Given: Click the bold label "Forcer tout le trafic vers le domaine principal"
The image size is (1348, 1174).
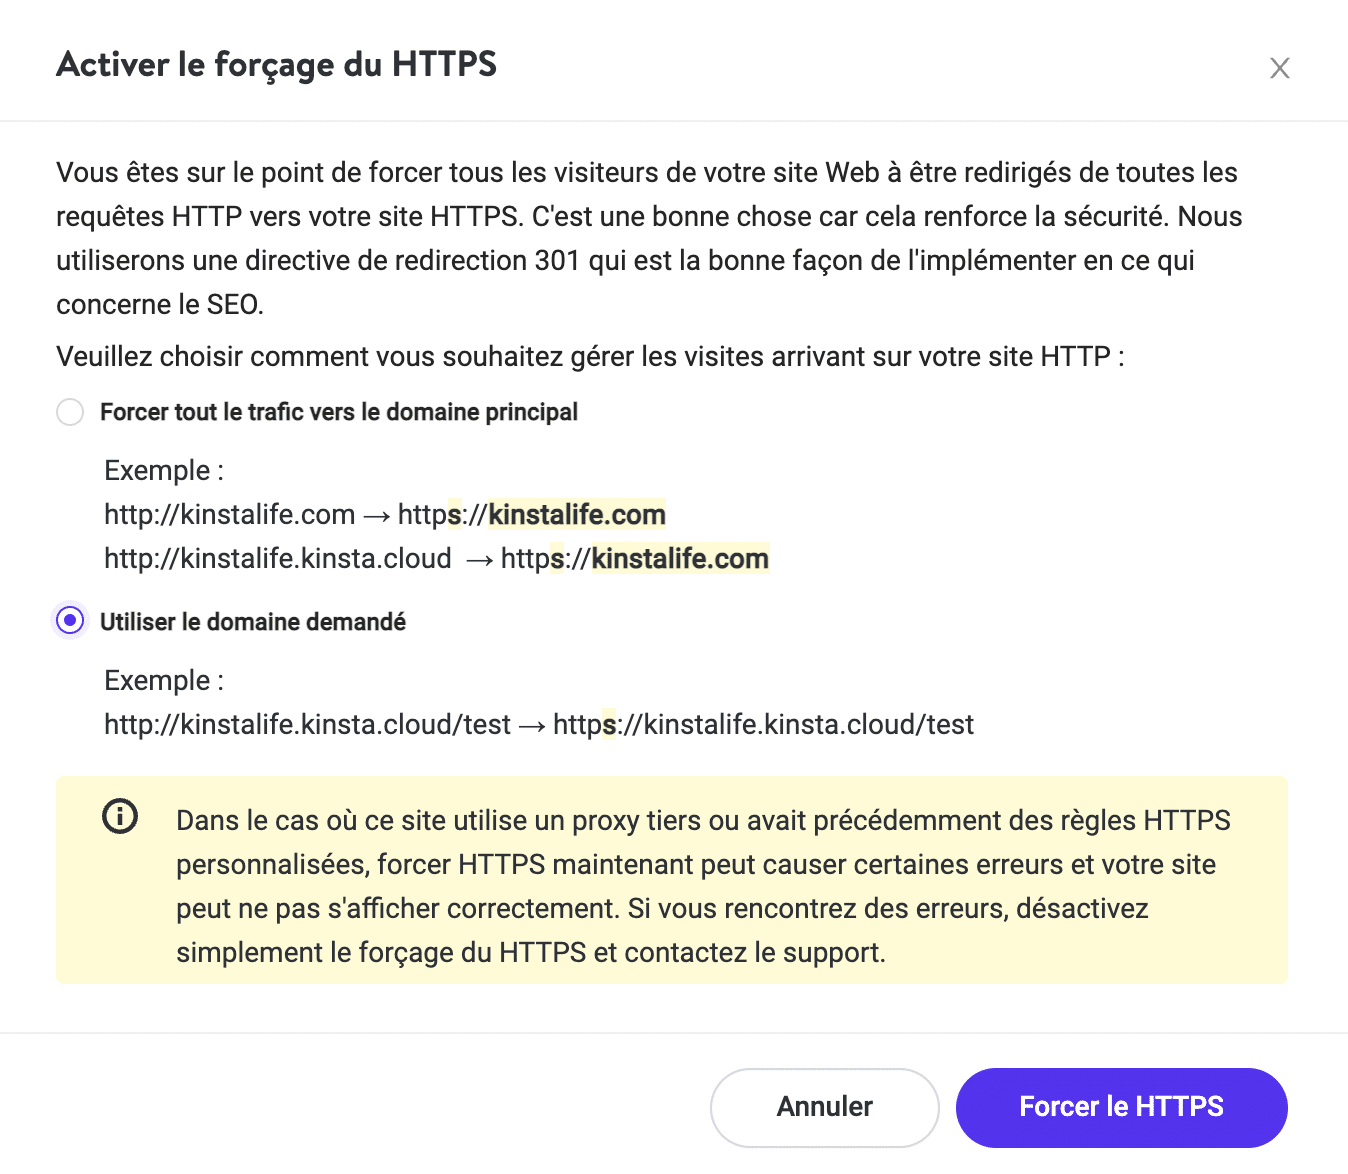Looking at the screenshot, I should 338,411.
